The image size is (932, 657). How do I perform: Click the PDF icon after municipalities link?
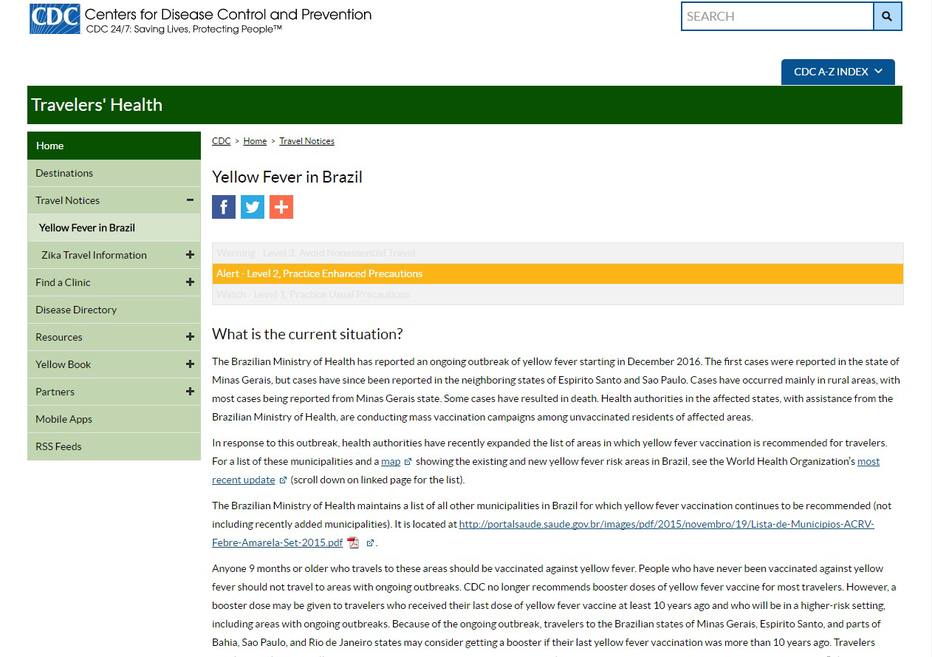point(353,543)
